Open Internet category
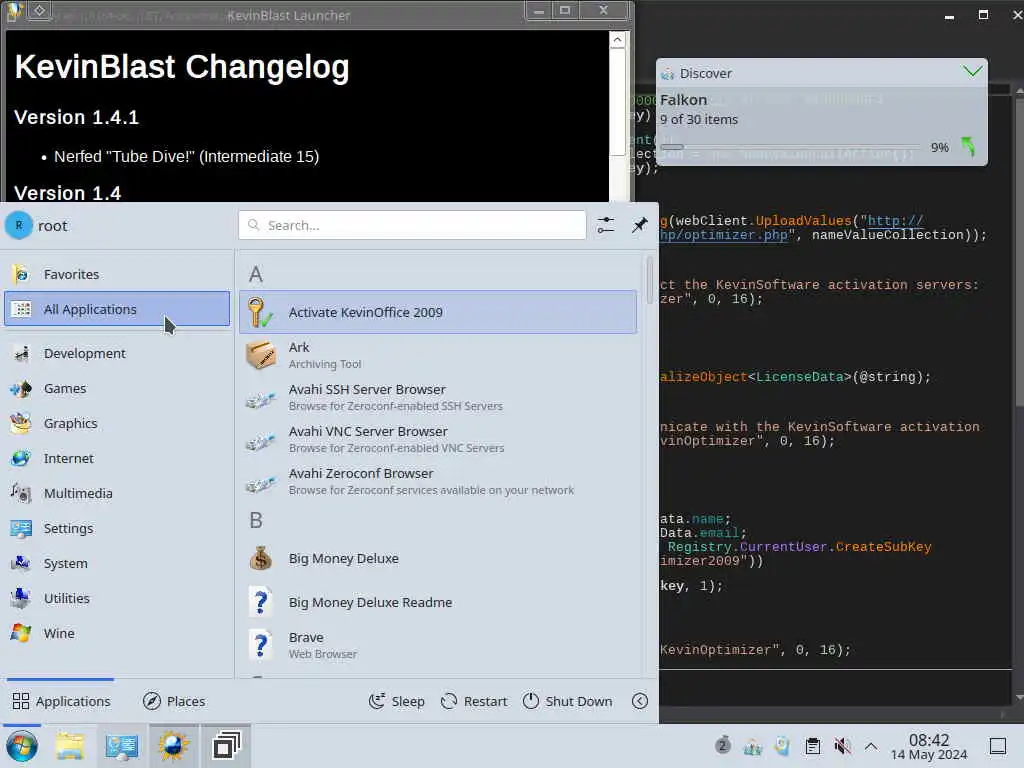 [x=117, y=458]
